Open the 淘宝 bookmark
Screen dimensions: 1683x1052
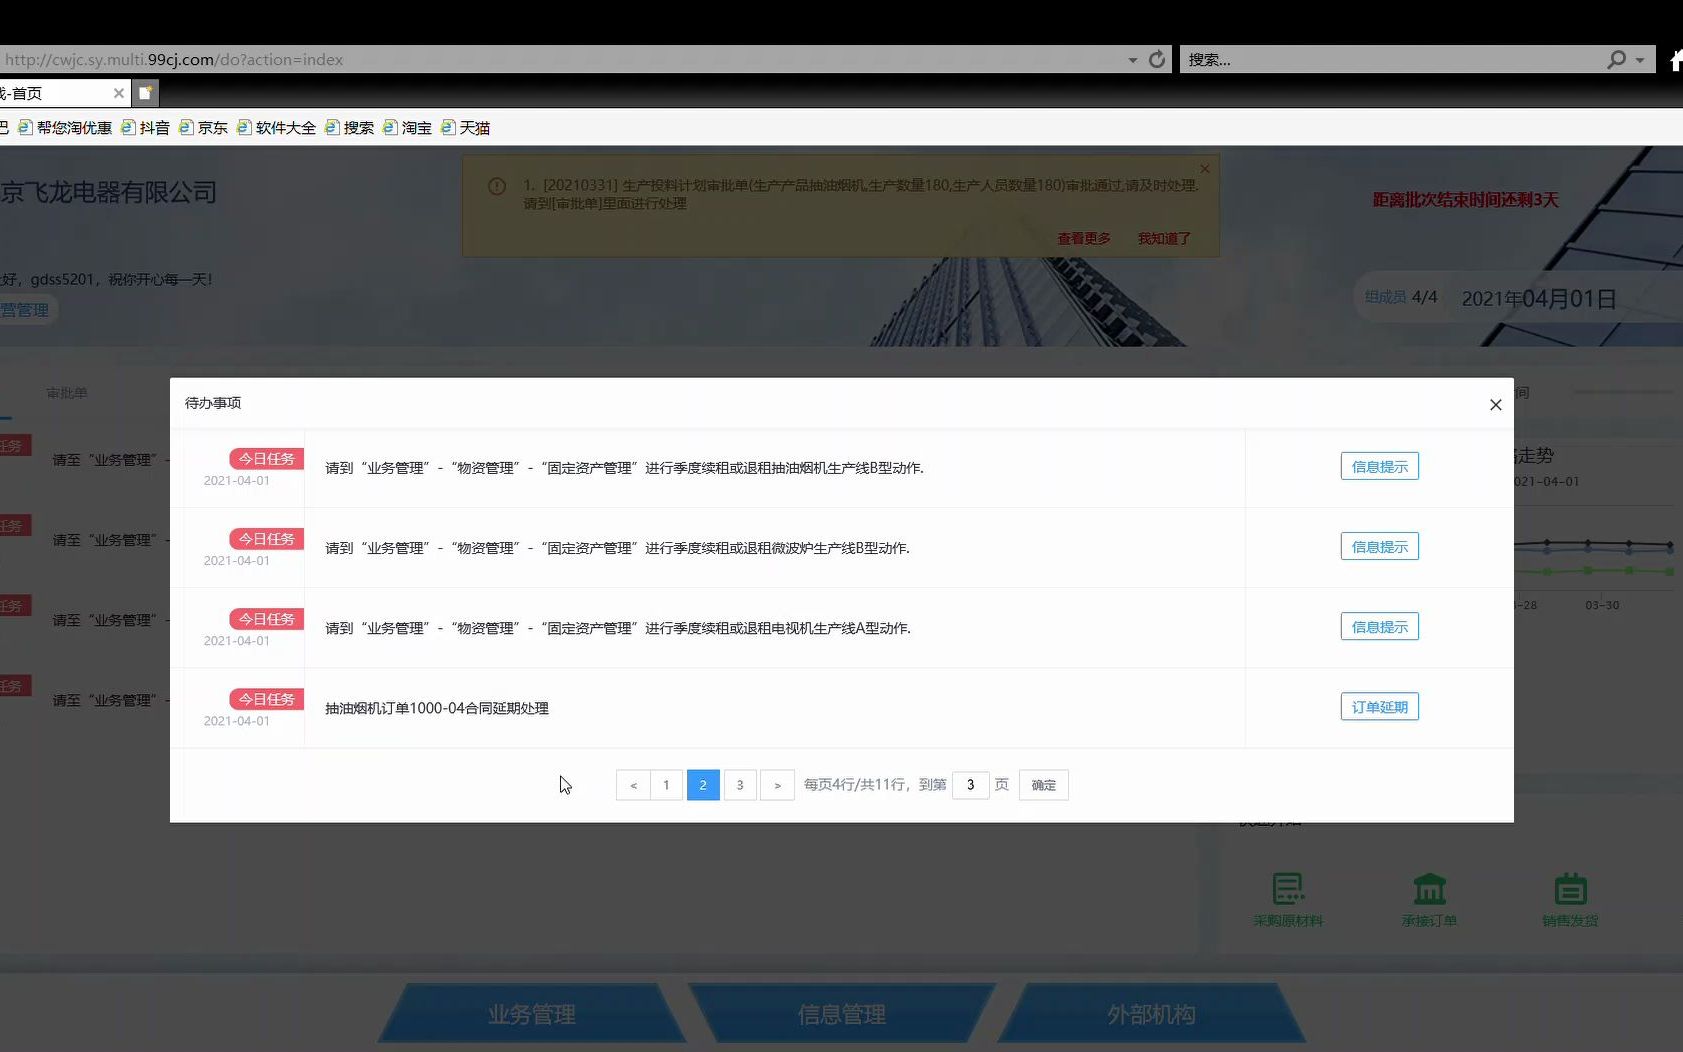tap(407, 127)
